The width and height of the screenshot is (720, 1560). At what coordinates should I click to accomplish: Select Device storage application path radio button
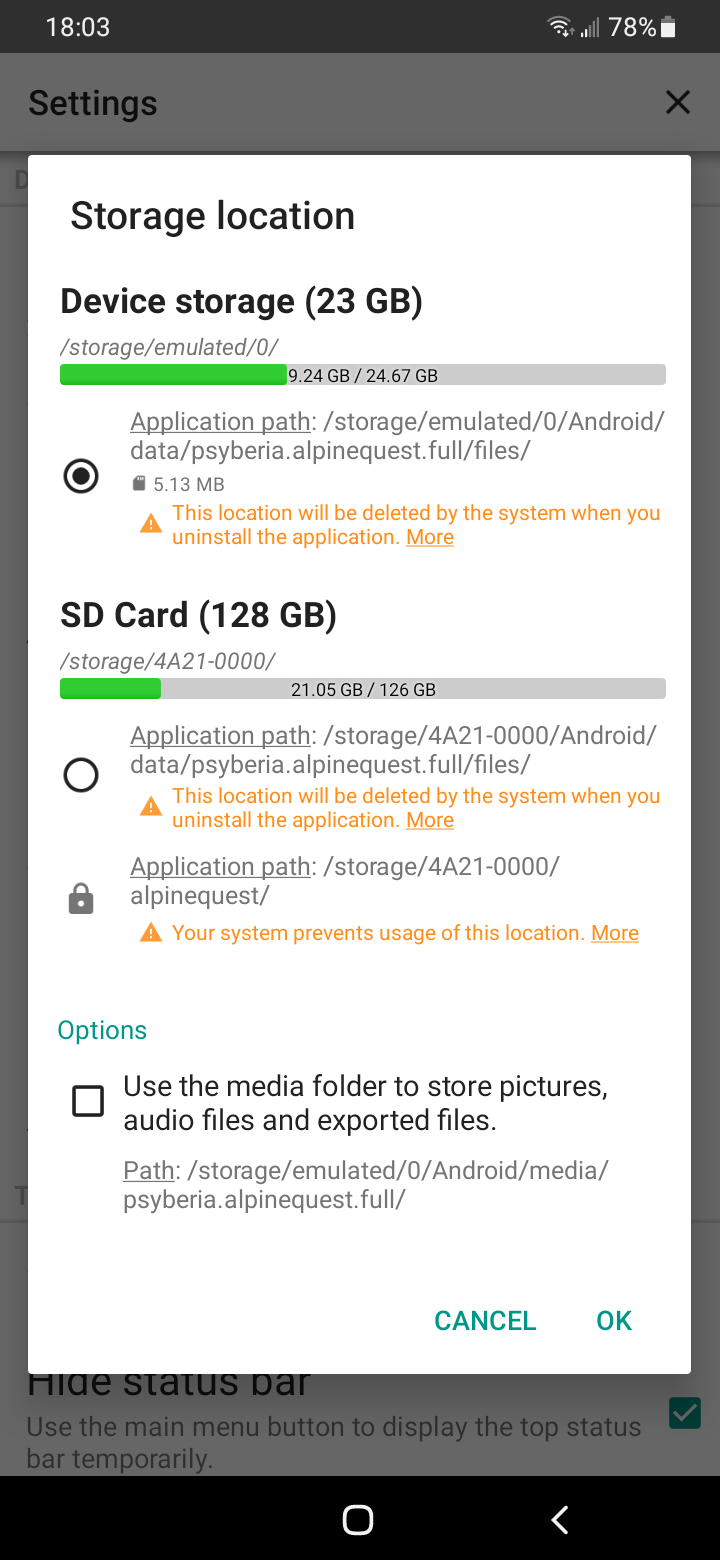tap(81, 476)
